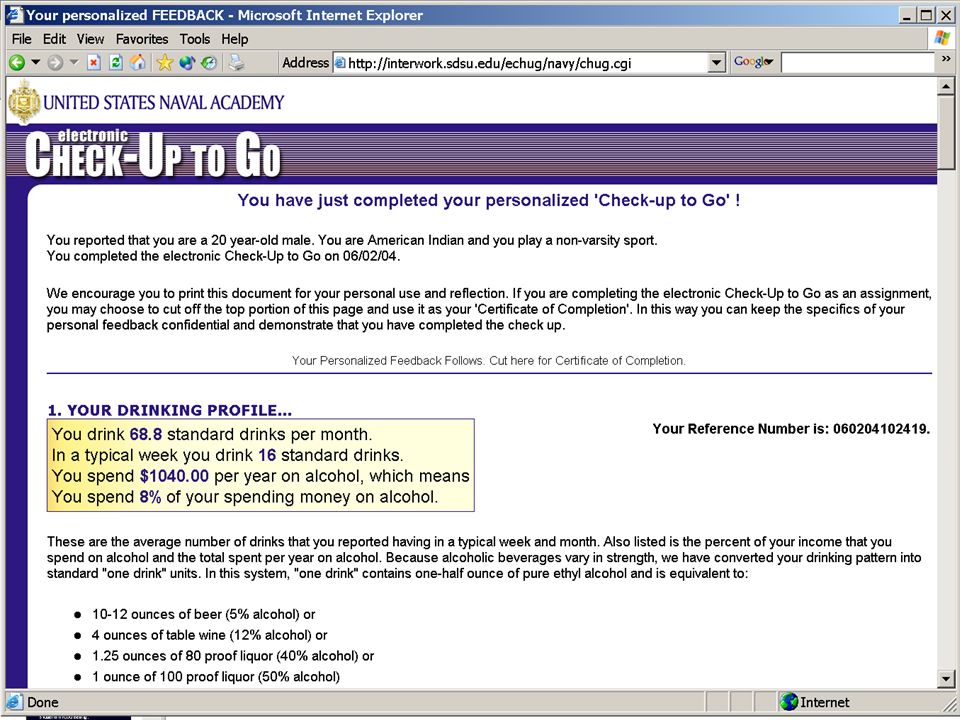Click the Media globe icon
This screenshot has width=960, height=720.
coord(187,62)
